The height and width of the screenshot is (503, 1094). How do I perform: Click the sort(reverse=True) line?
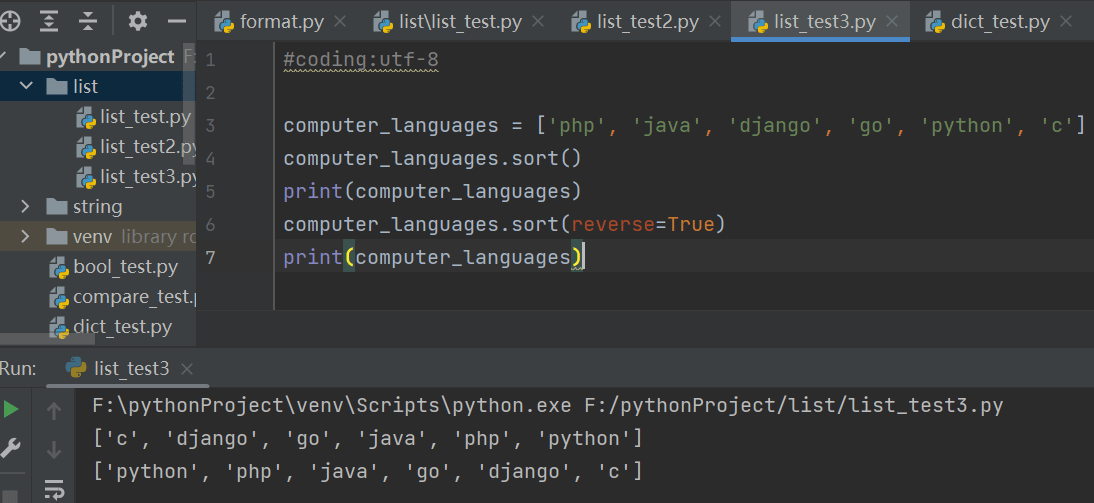point(504,225)
